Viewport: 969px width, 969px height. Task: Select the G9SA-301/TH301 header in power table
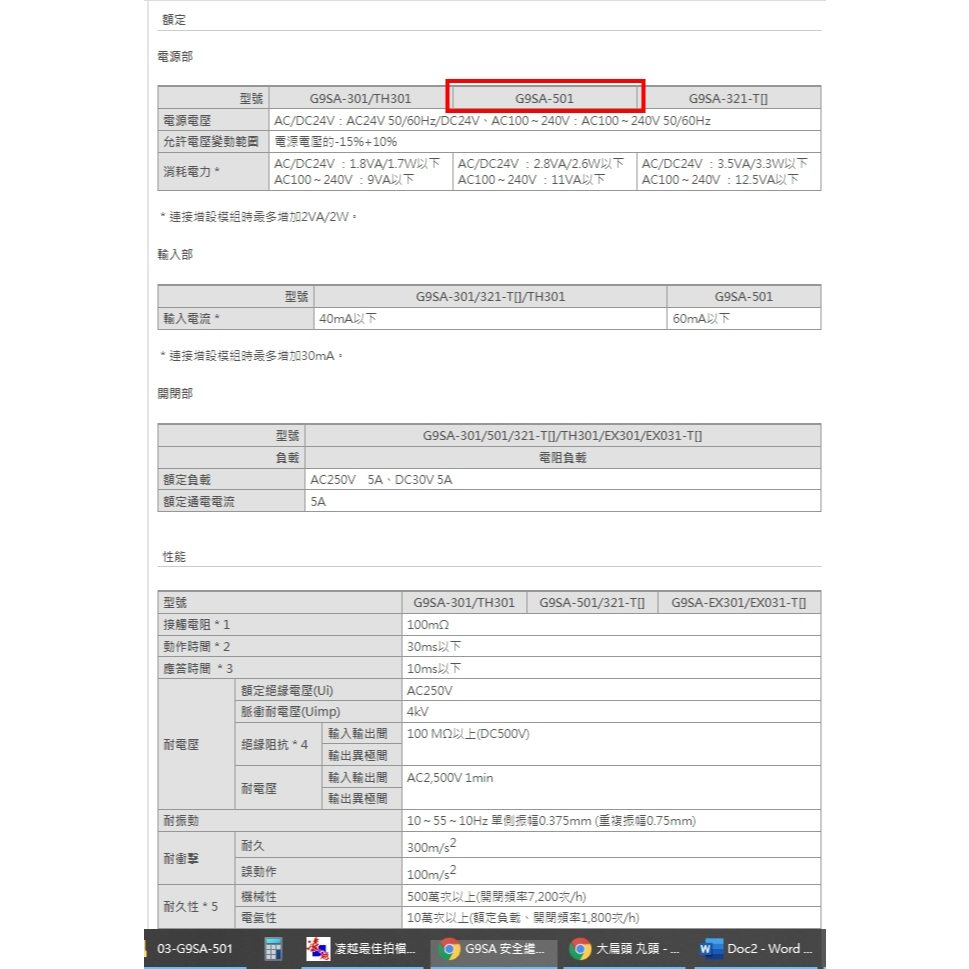click(x=360, y=98)
